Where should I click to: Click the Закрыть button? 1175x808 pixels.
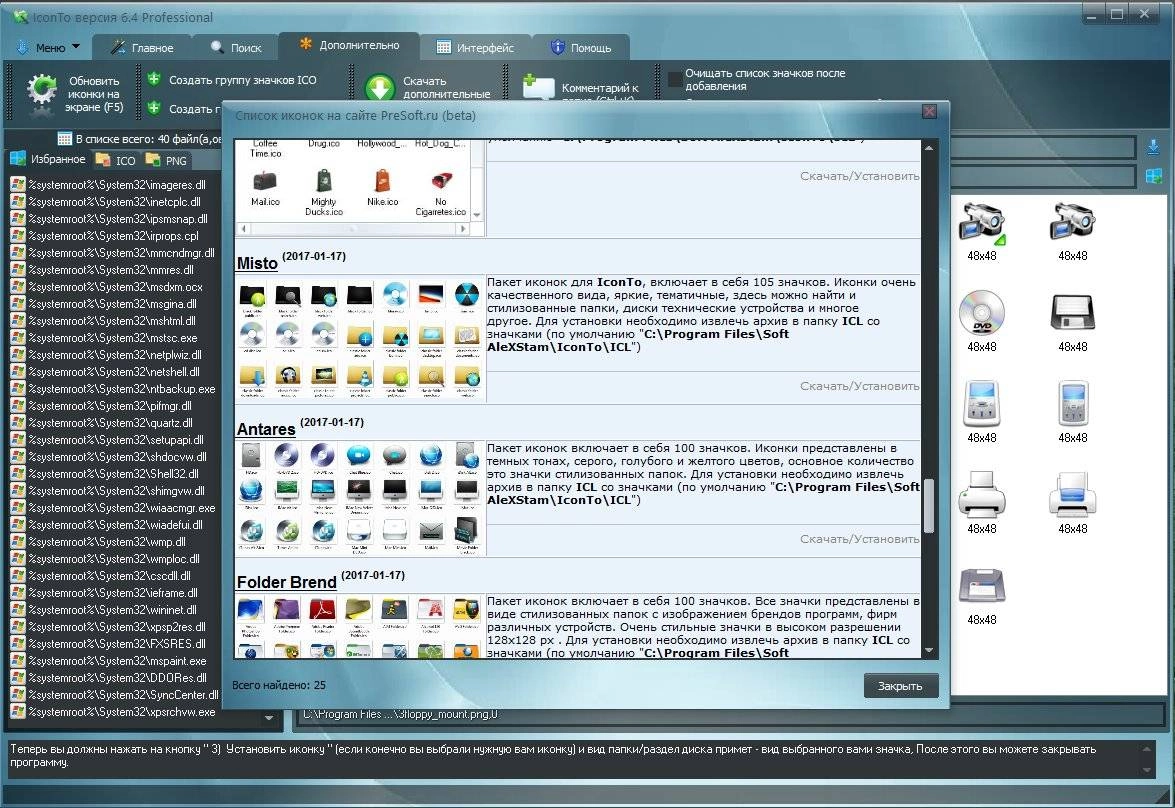tap(901, 686)
